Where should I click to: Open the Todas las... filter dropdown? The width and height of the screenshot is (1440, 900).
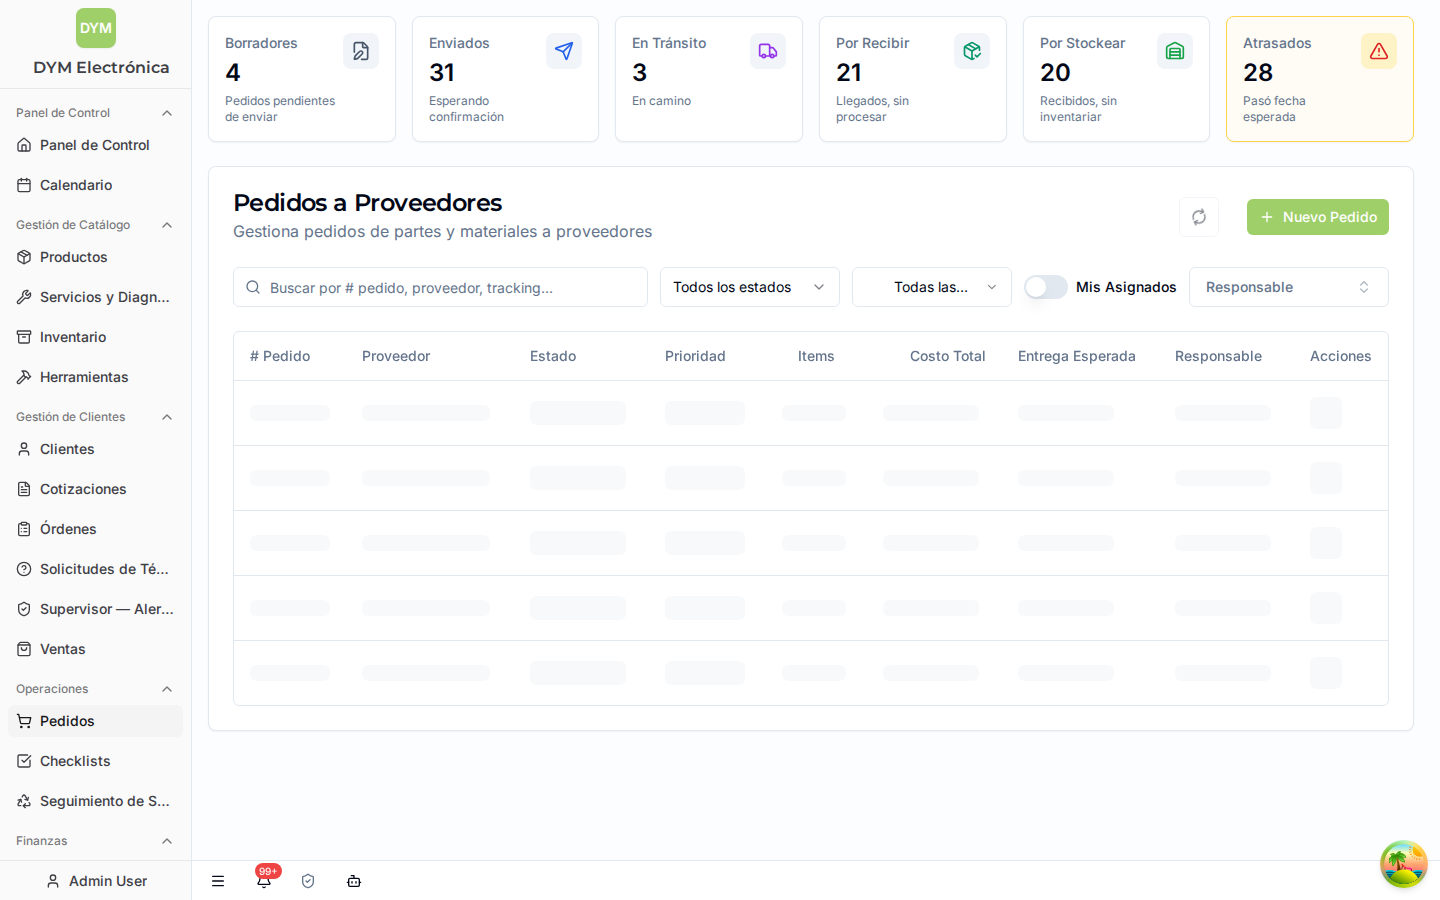click(x=931, y=287)
